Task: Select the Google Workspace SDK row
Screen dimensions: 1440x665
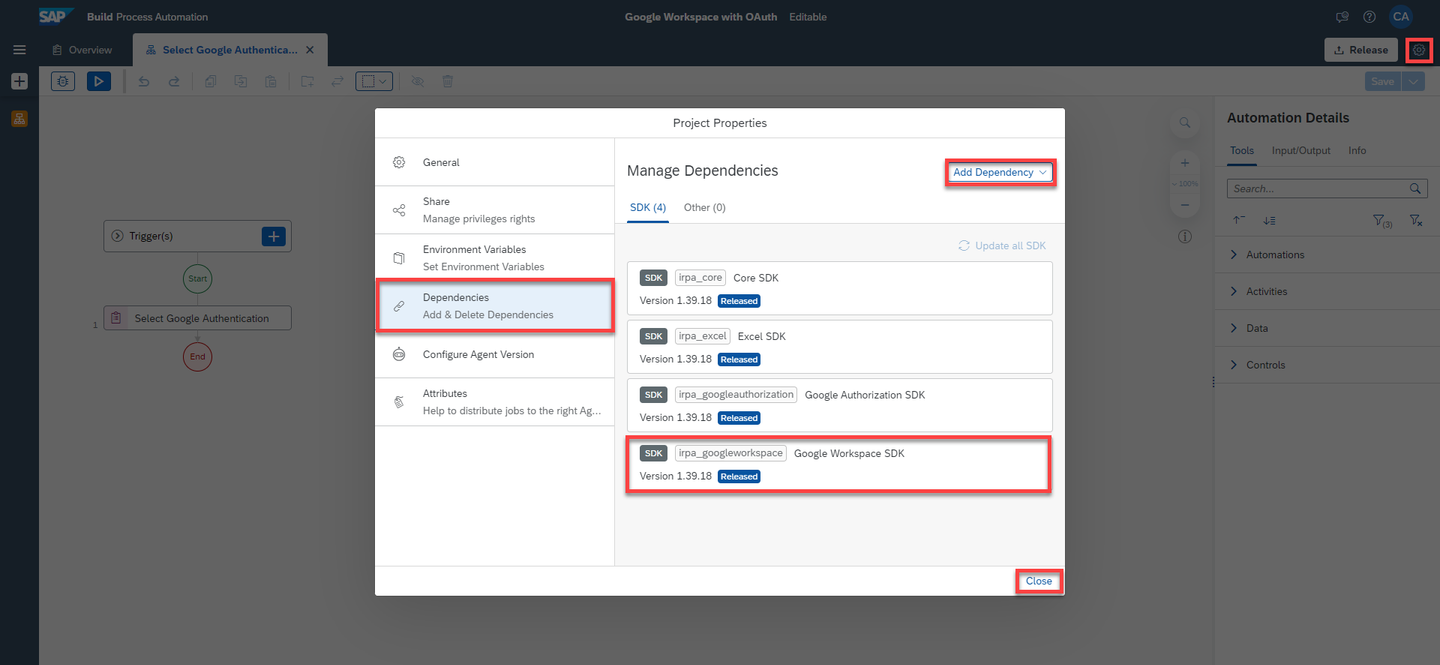Action: click(x=840, y=464)
